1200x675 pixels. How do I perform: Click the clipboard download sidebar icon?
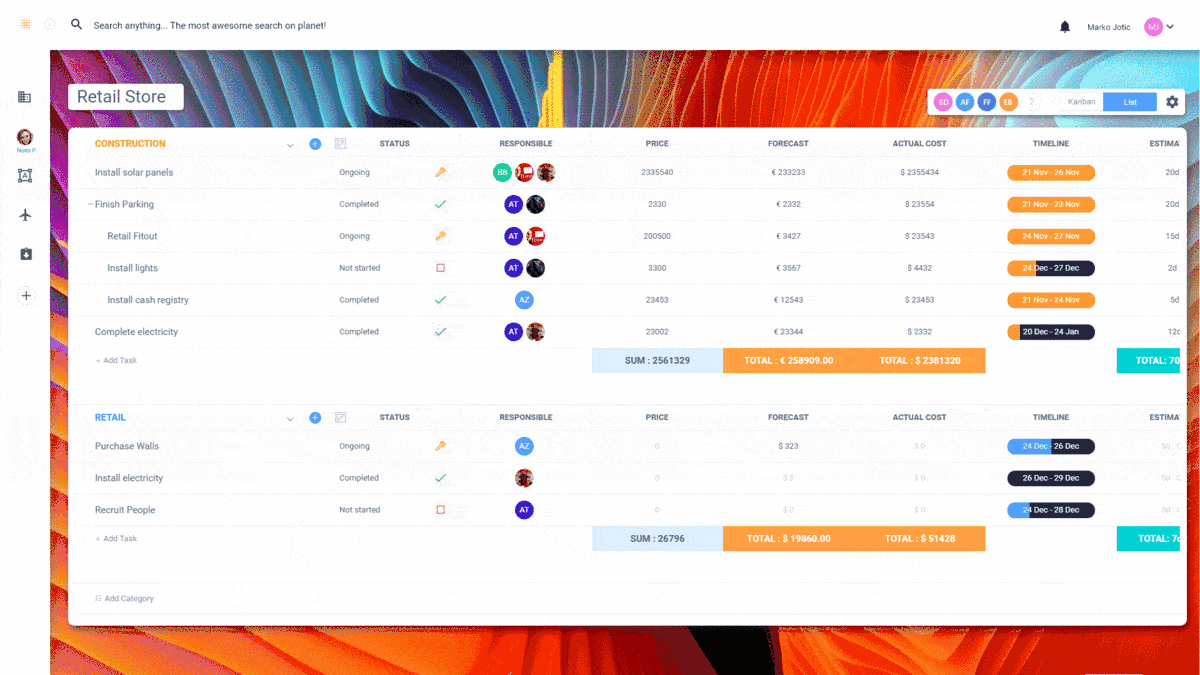click(26, 254)
